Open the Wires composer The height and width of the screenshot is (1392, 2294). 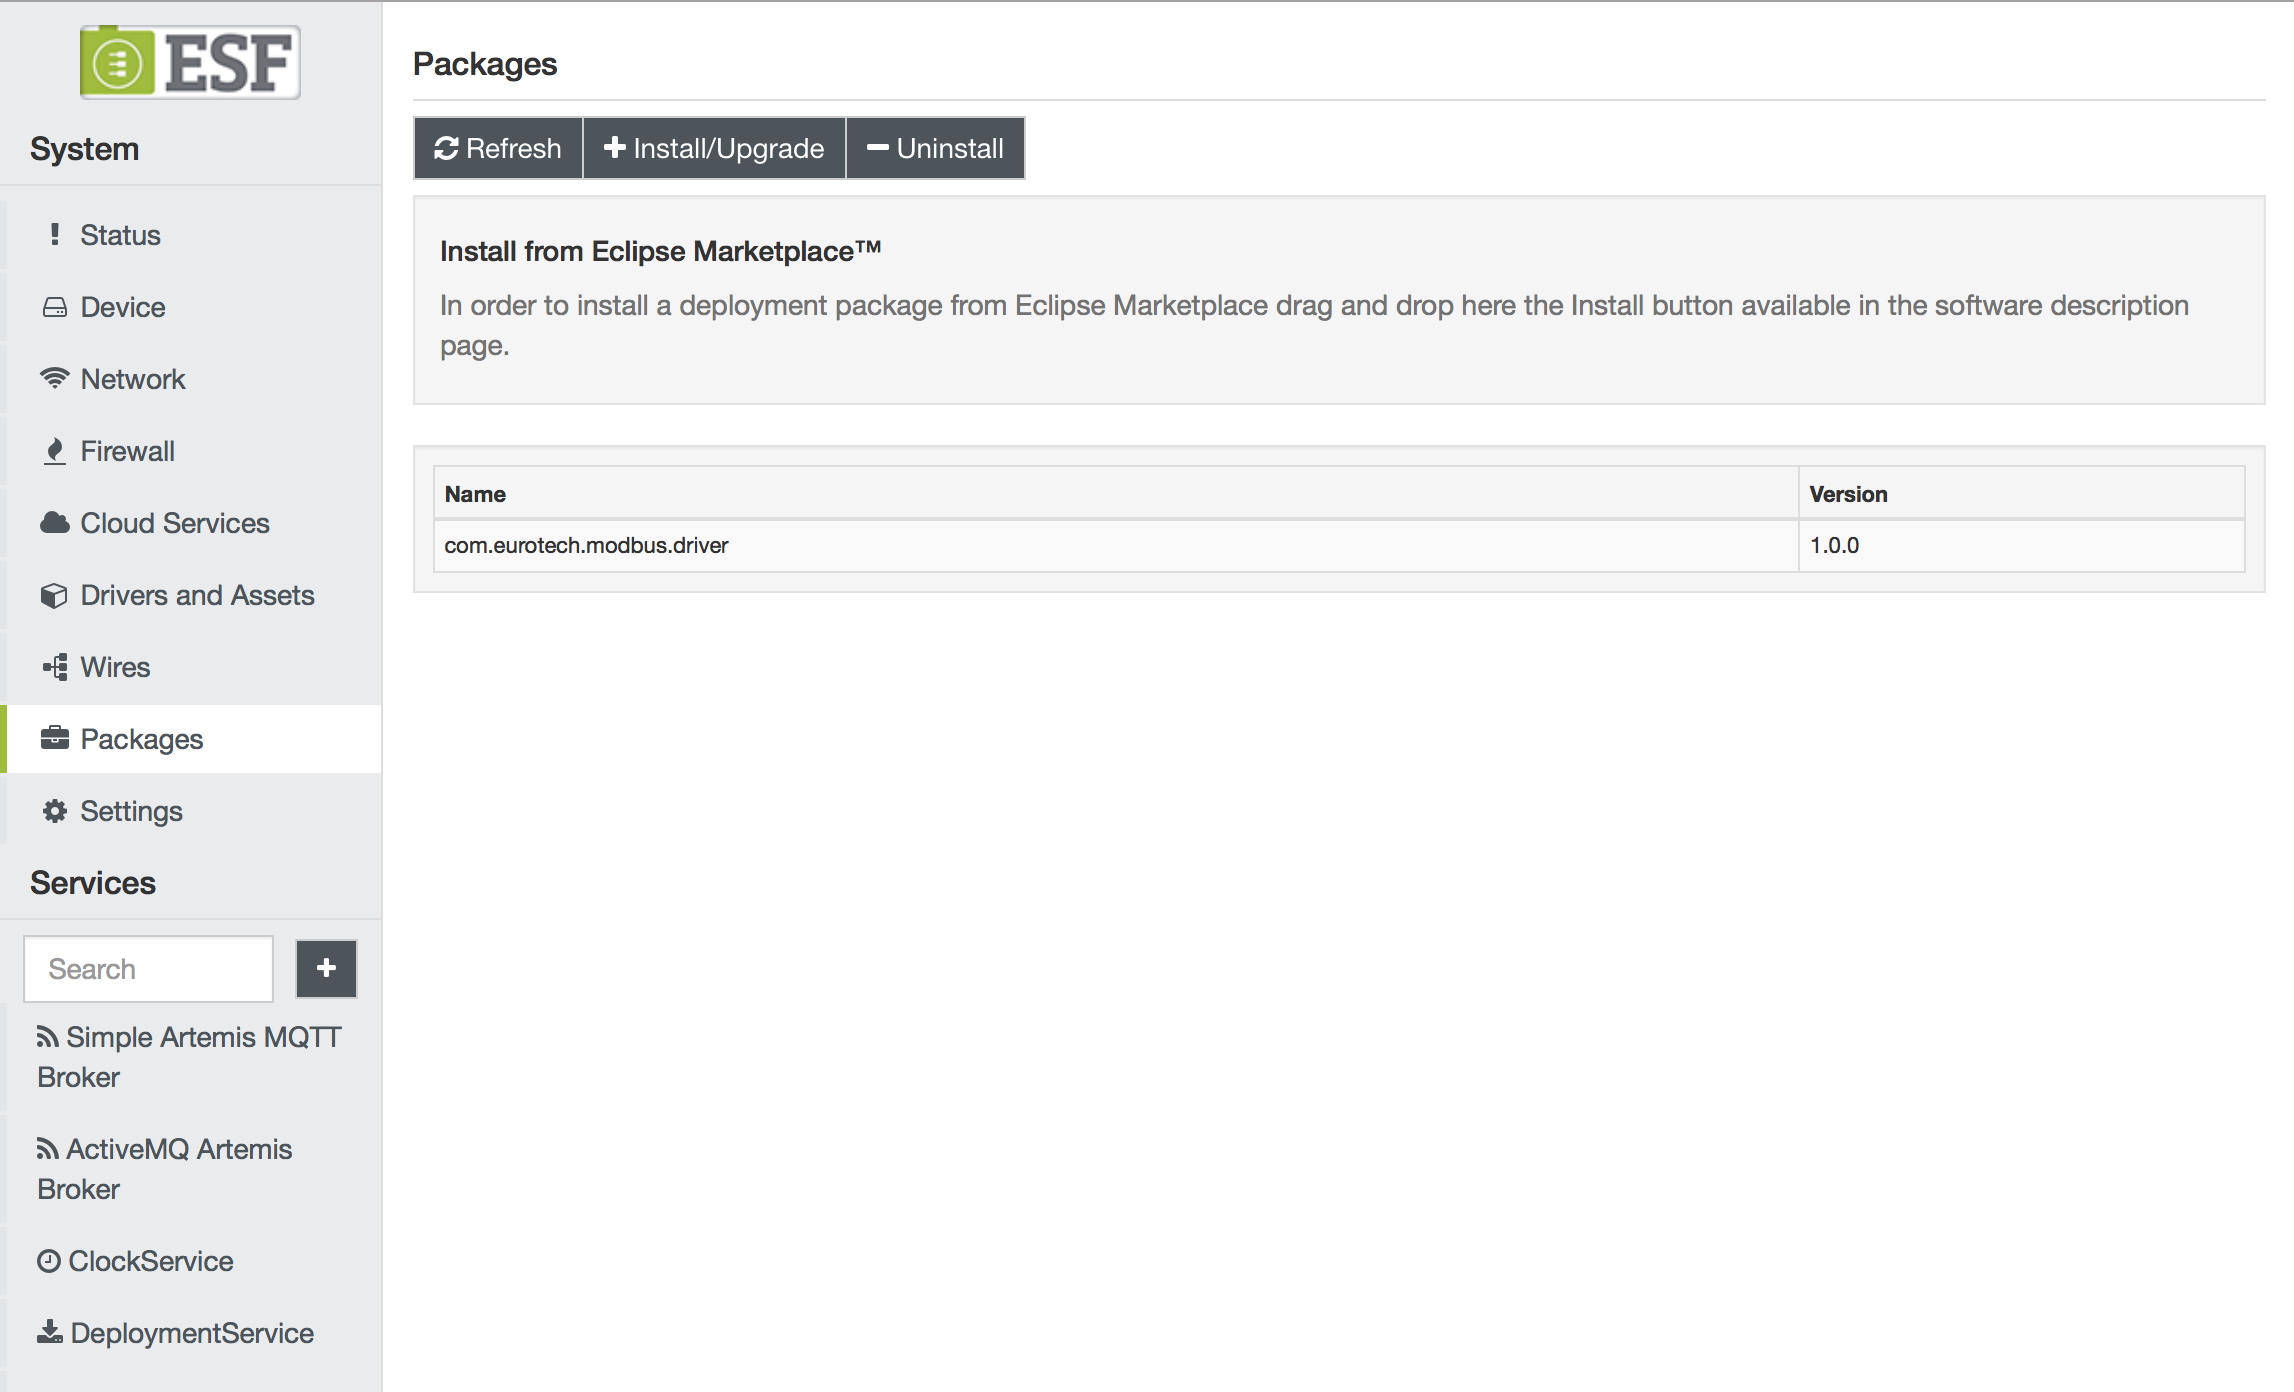[x=115, y=667]
